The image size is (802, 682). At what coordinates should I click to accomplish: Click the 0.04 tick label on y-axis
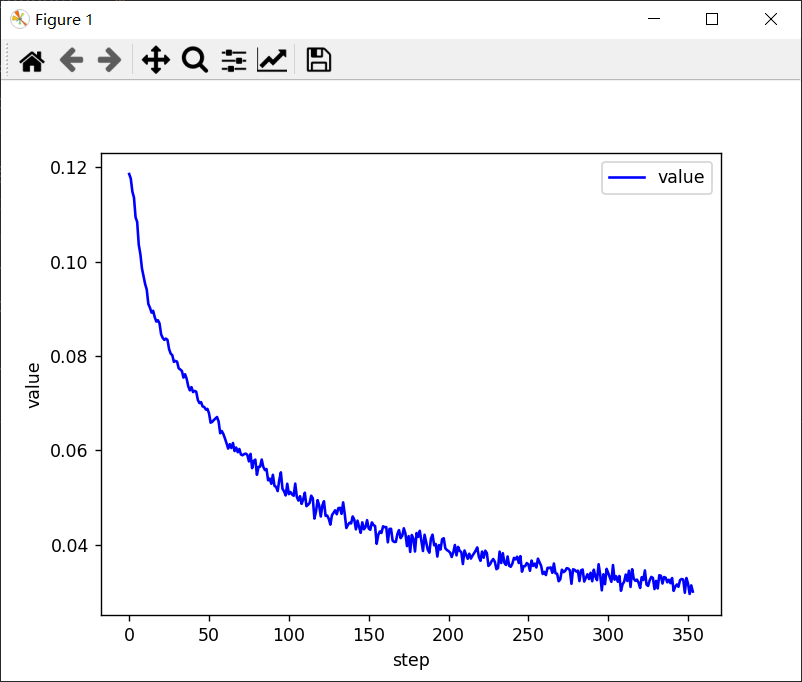[x=70, y=545]
